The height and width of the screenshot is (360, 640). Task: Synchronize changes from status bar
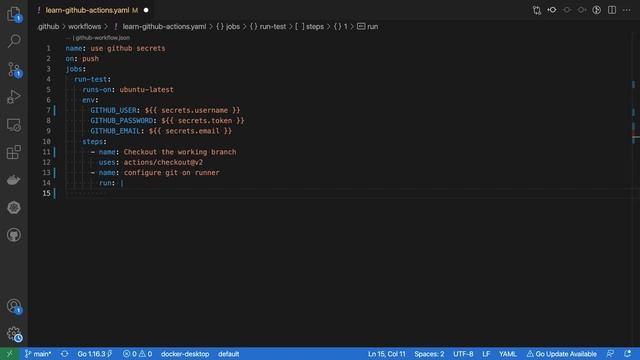(x=64, y=354)
